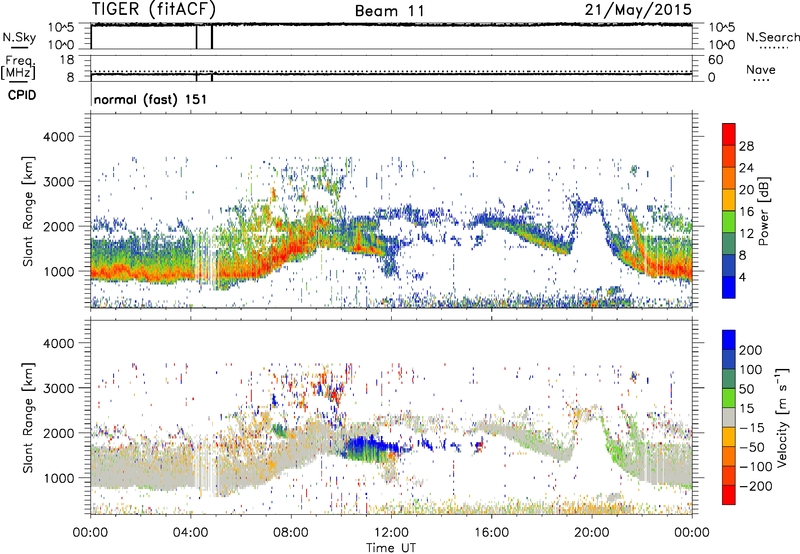Image resolution: width=800 pixels, height=554 pixels.
Task: Click the Power [dB] colorbar label
Action: (764, 211)
